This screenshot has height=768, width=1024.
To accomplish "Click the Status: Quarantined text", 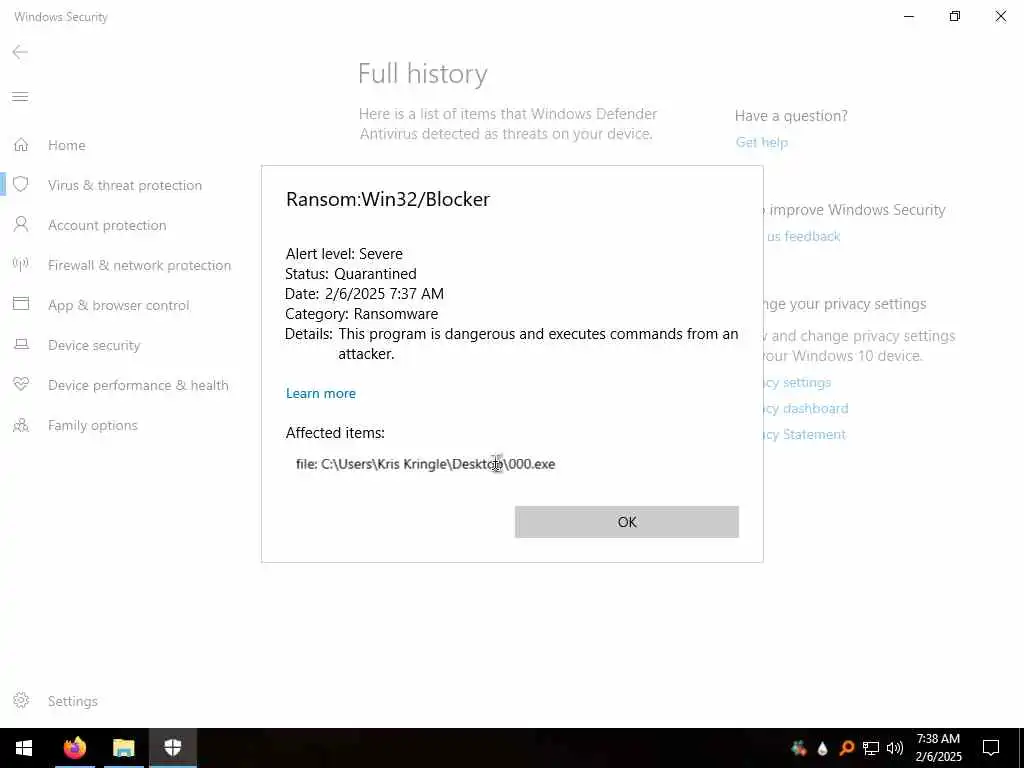I will pos(351,274).
